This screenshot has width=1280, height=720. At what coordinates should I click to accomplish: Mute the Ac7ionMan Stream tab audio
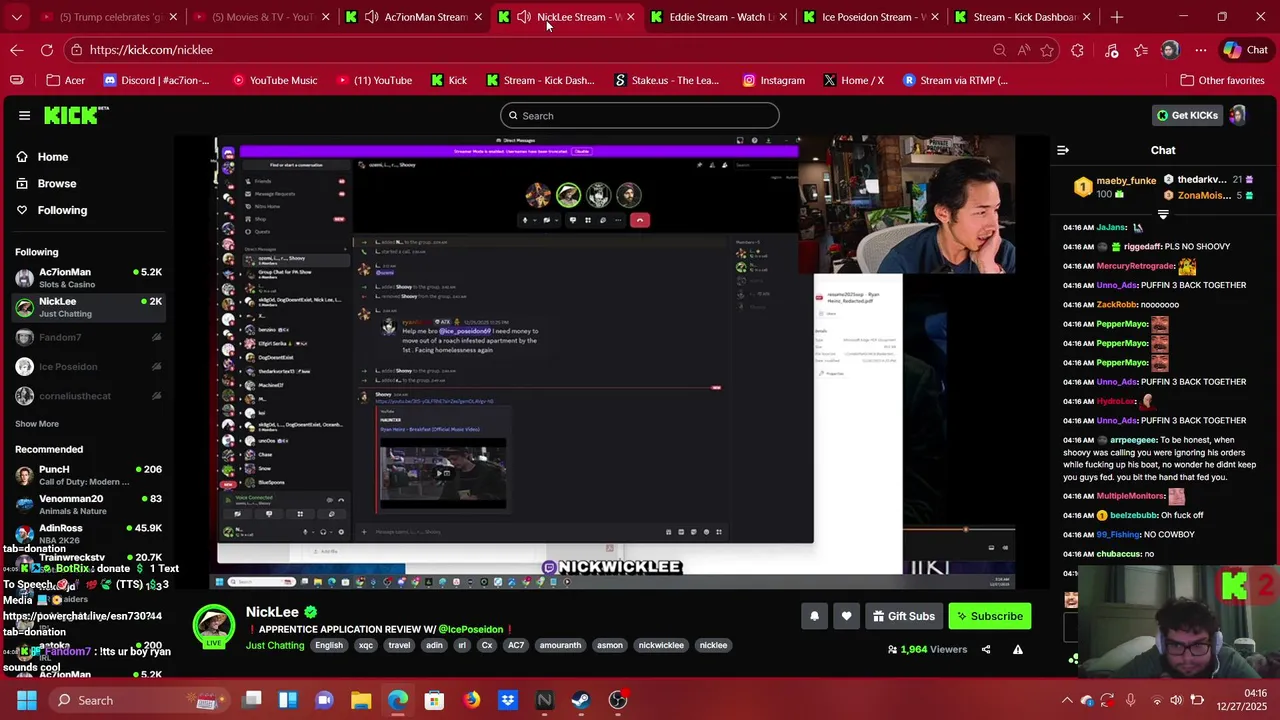(x=372, y=17)
